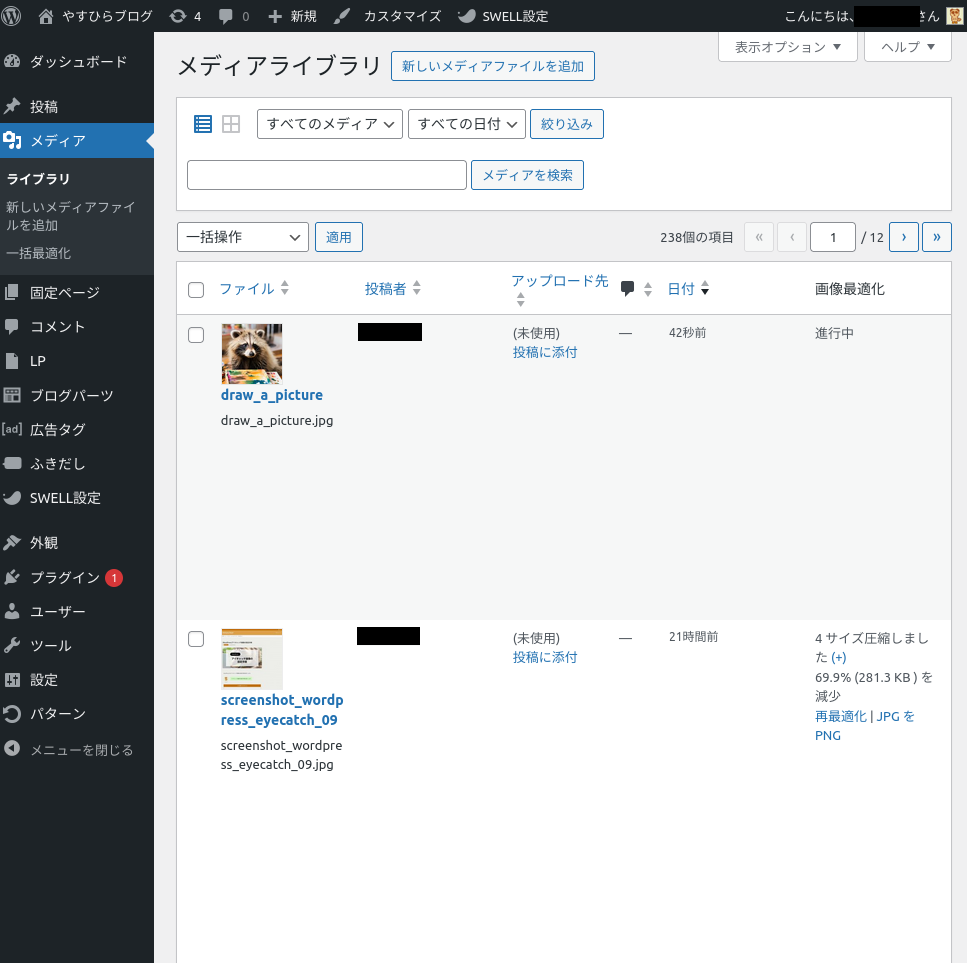The width and height of the screenshot is (967, 963).
Task: Click the ツール wrench icon
Action: tap(12, 645)
